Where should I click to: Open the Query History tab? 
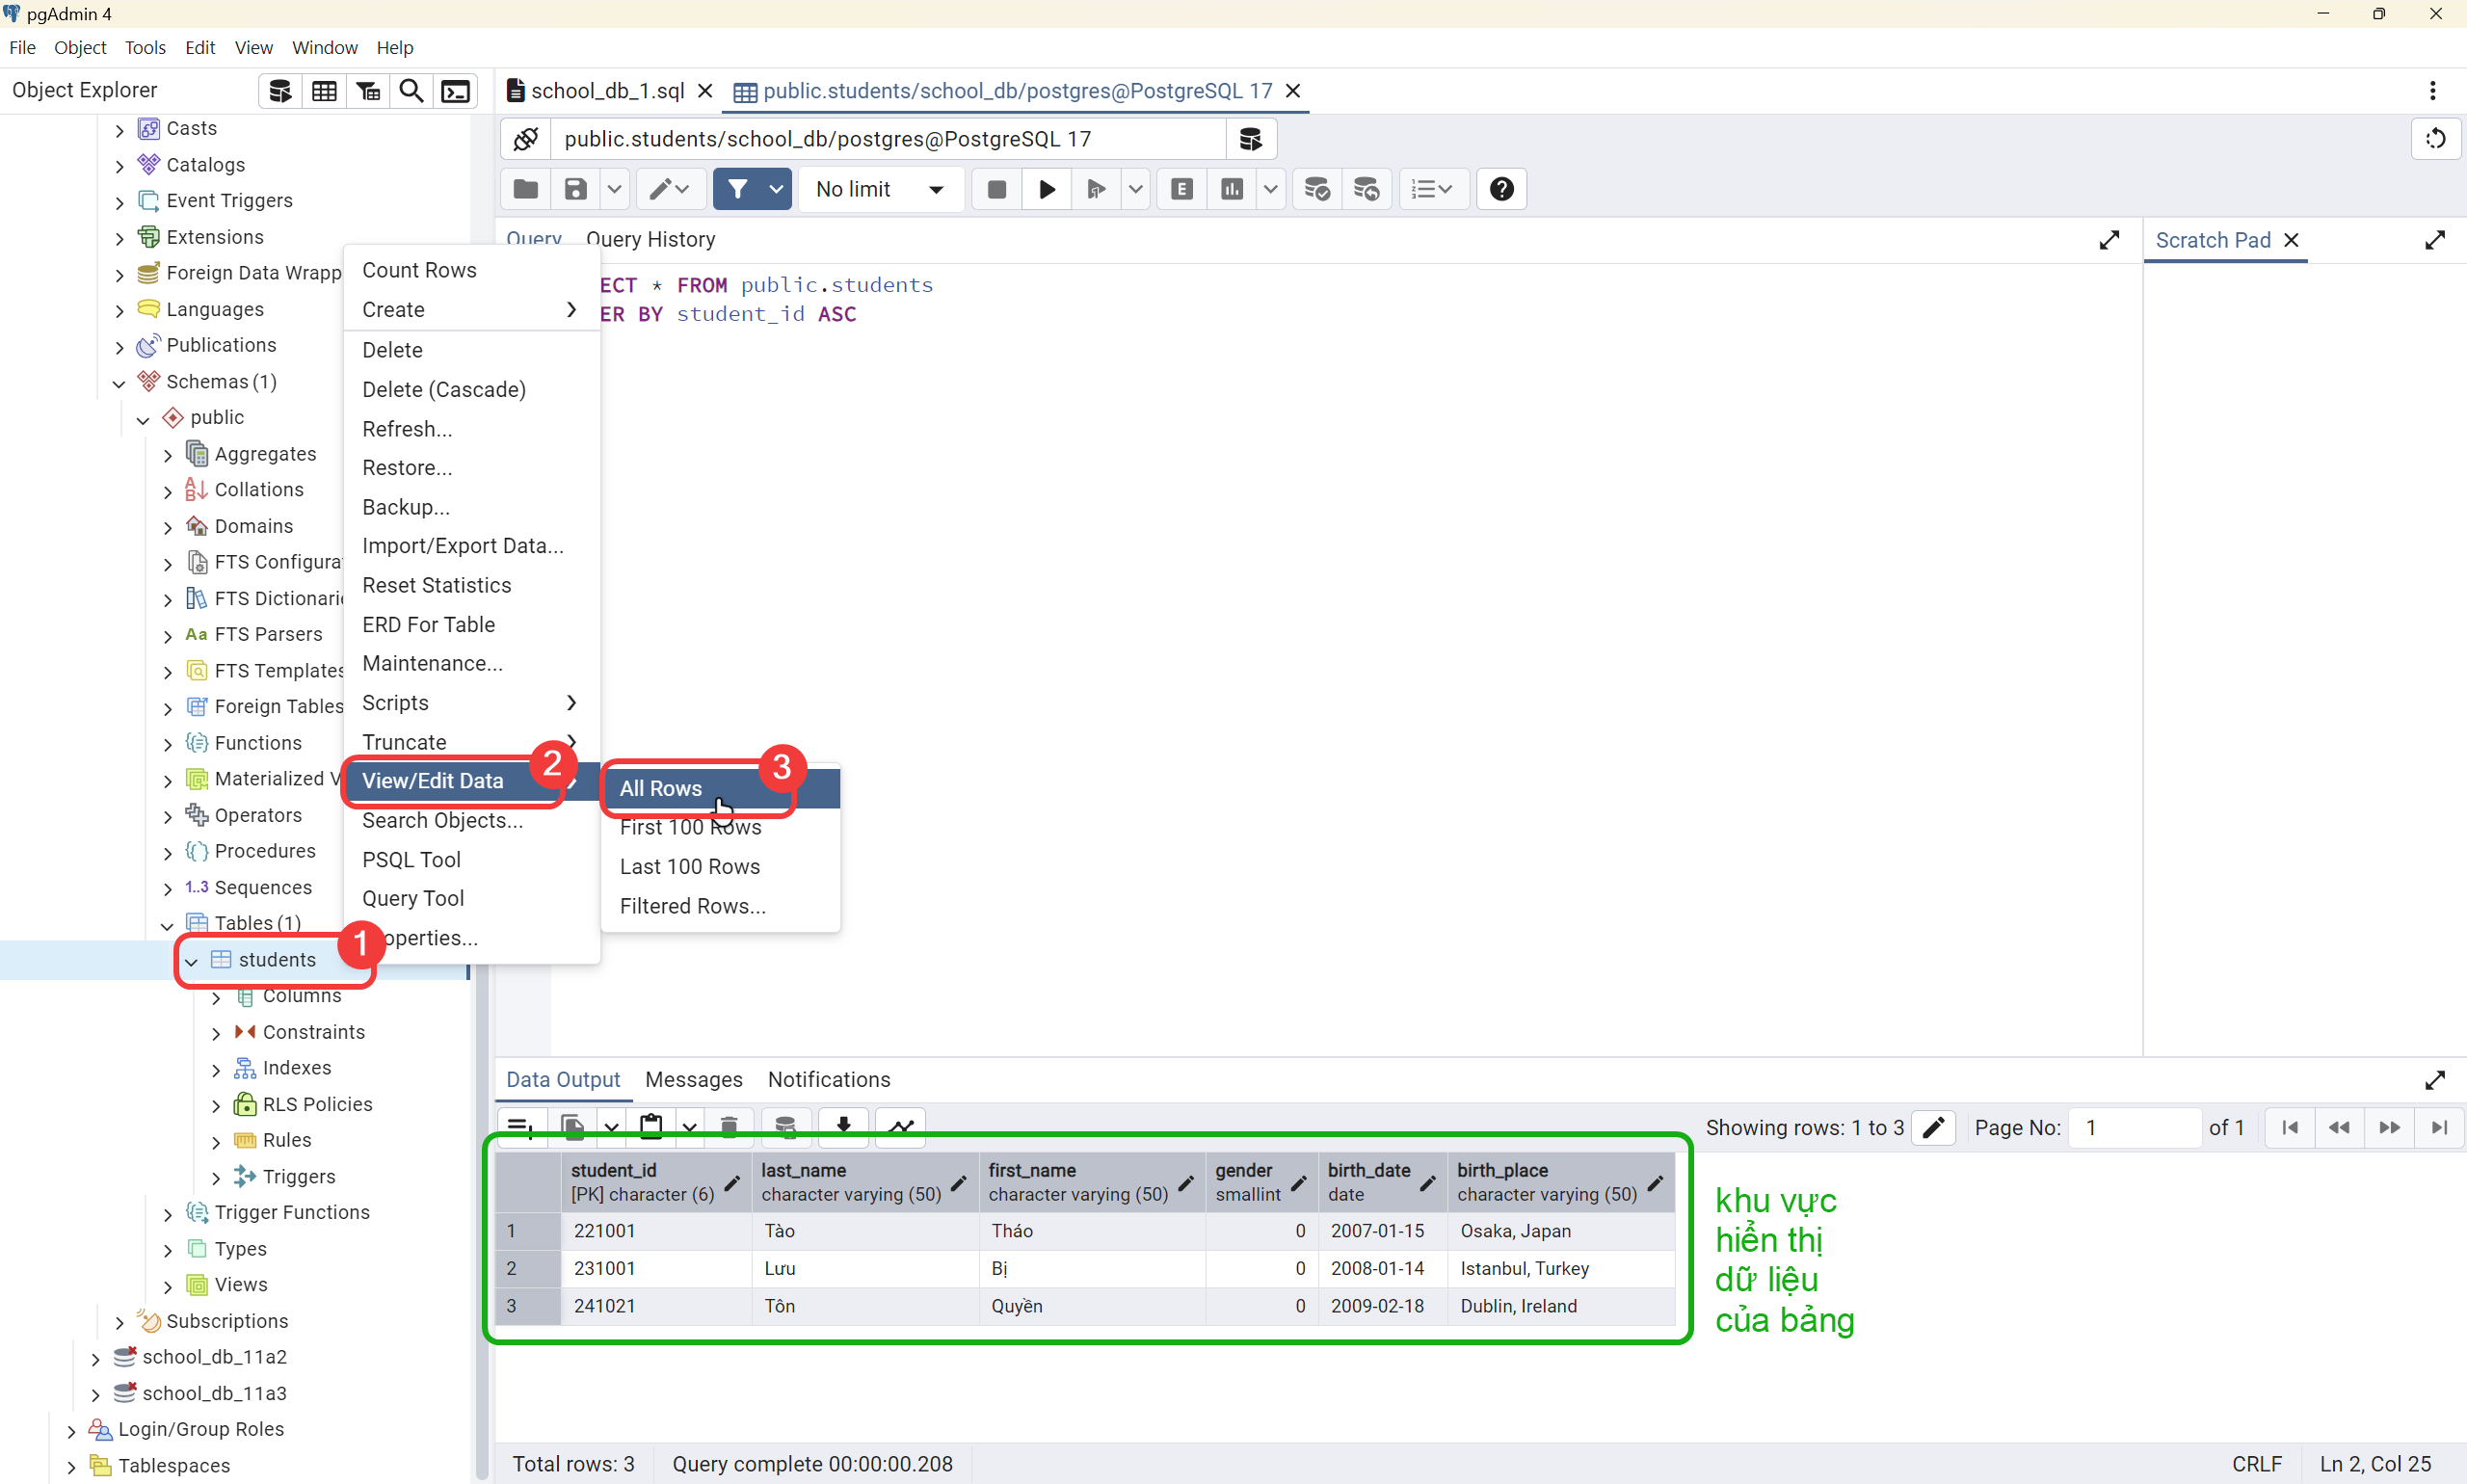(x=650, y=239)
